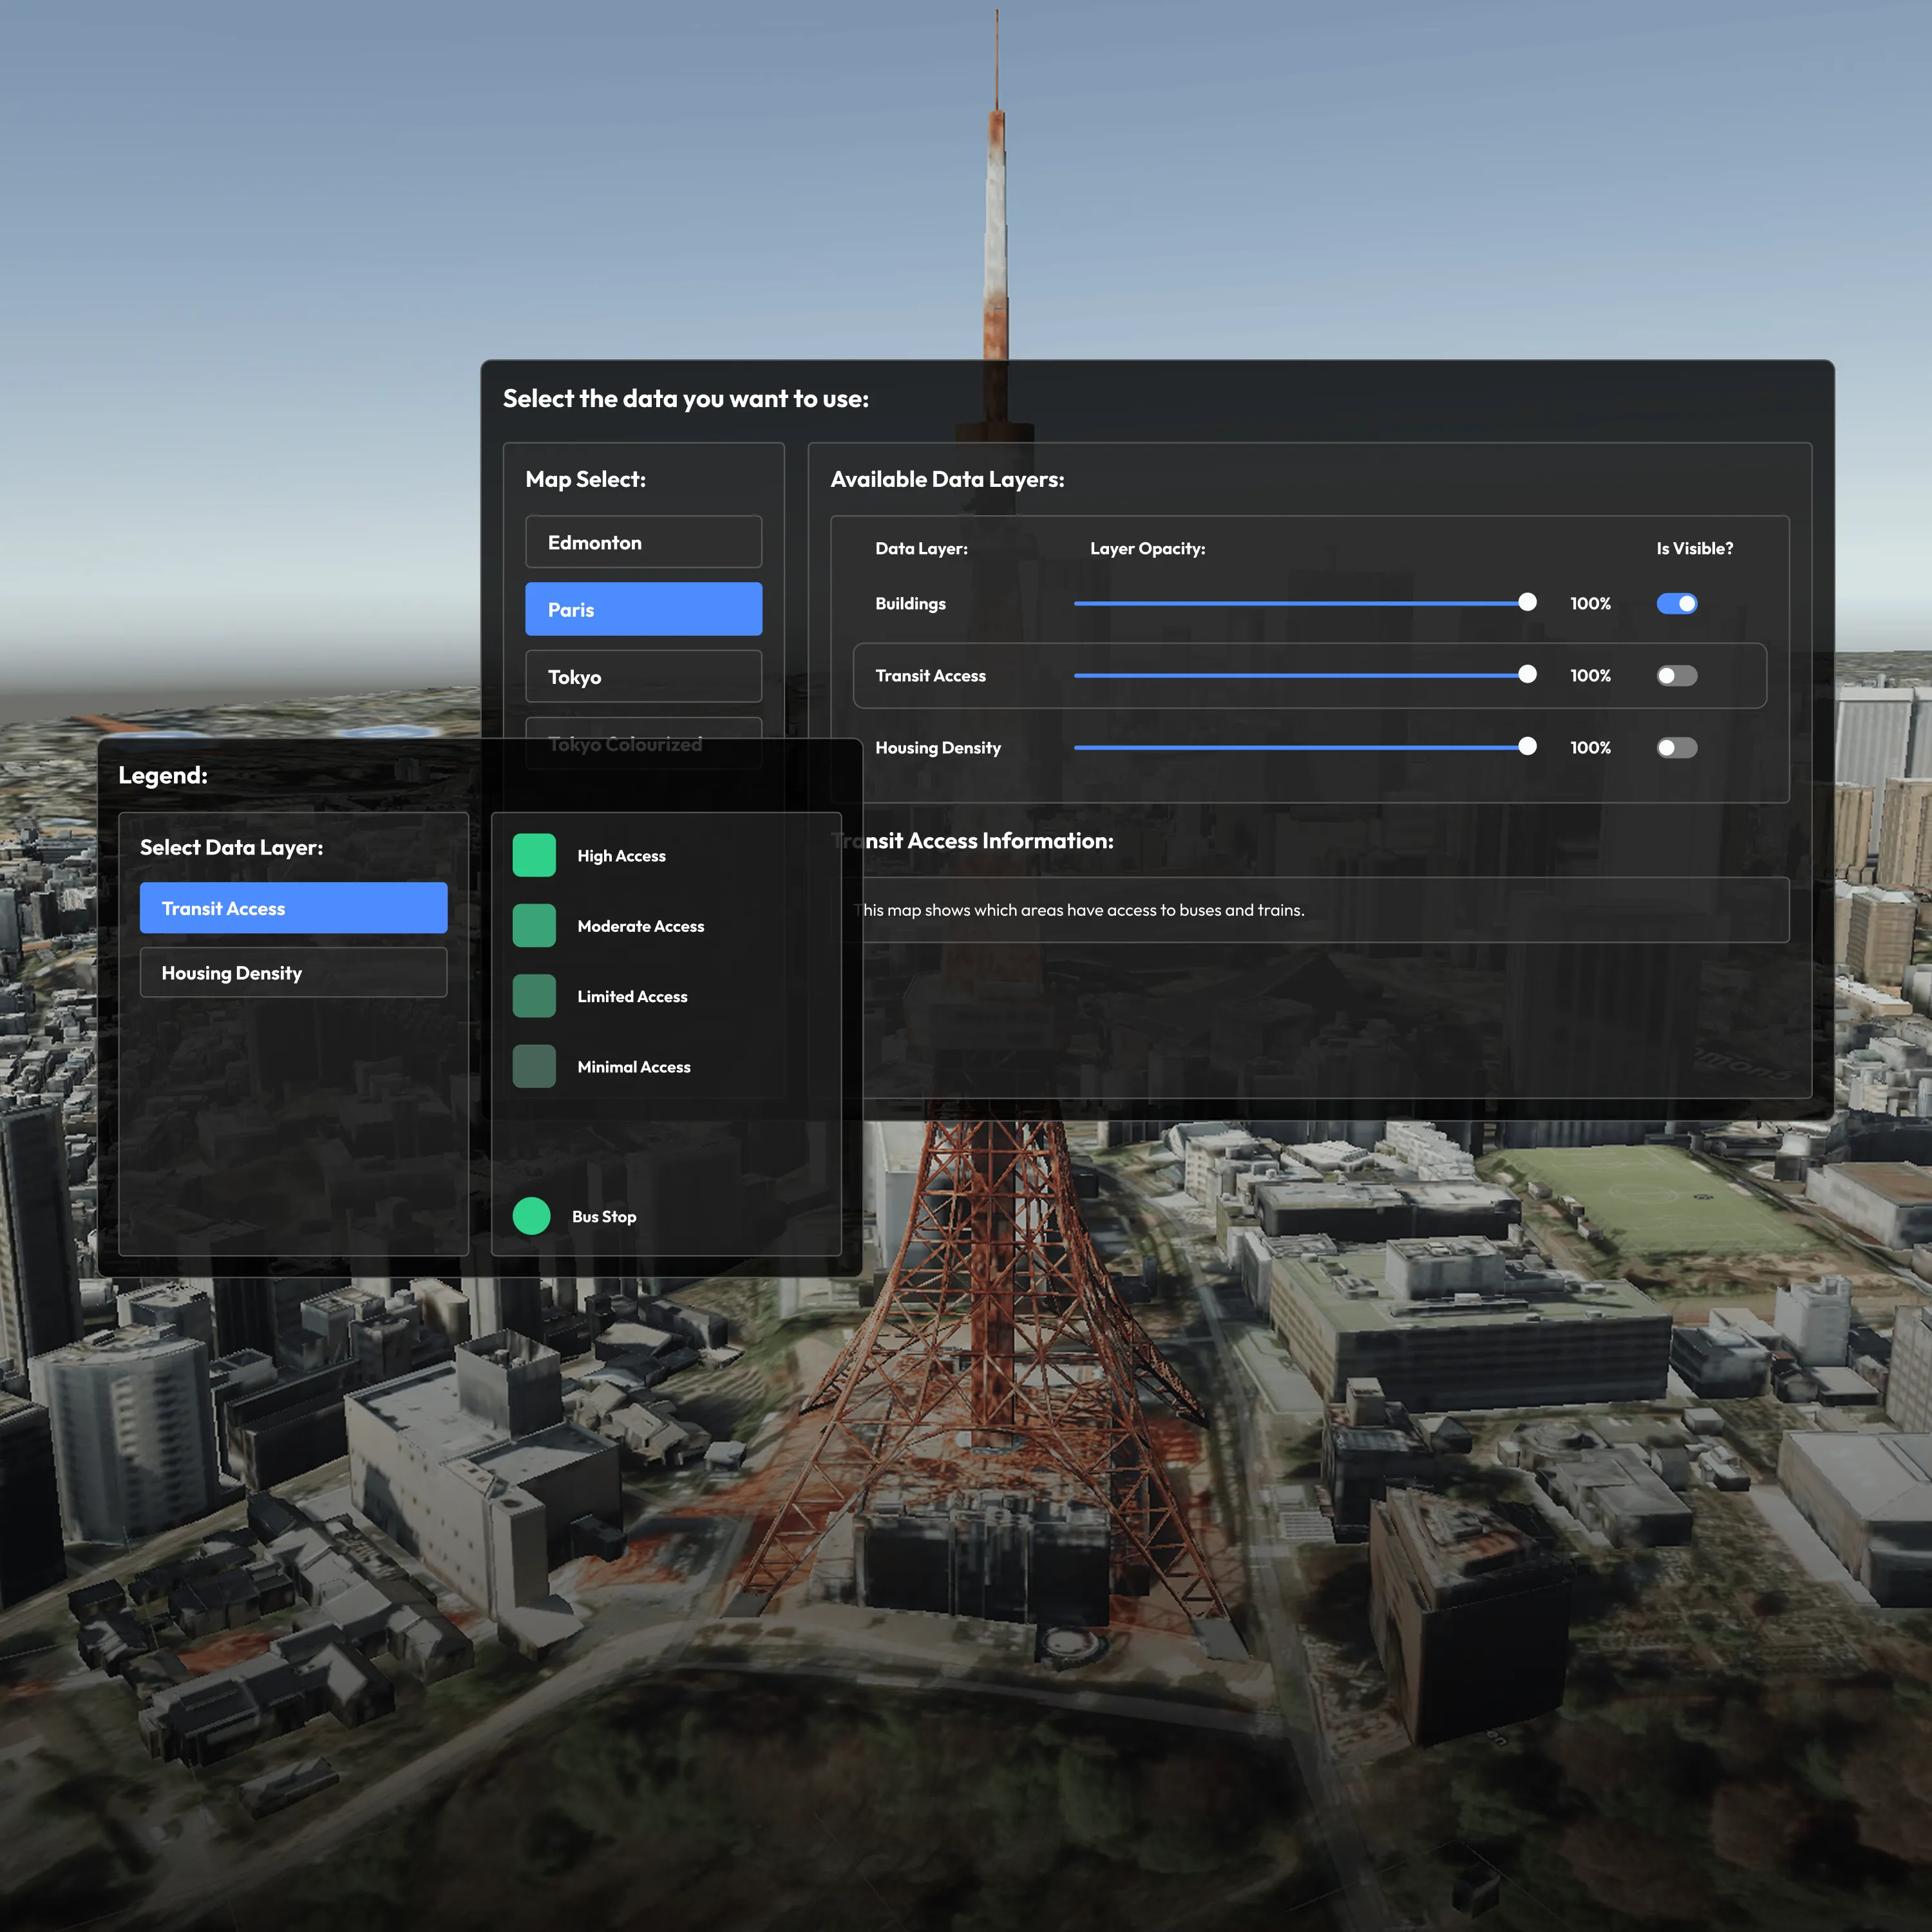1932x1932 pixels.
Task: Select Transit Access in Legend panel
Action: click(x=293, y=908)
